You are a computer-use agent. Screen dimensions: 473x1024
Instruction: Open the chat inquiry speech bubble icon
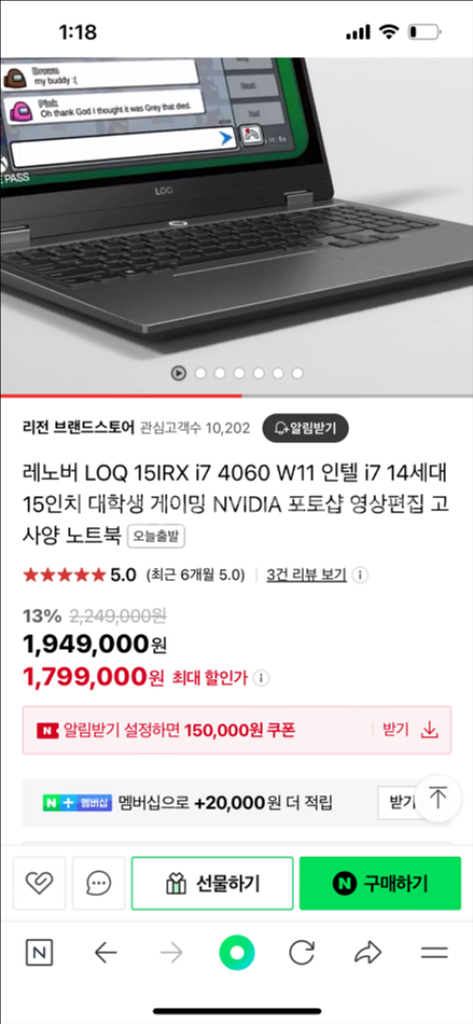[x=99, y=884]
